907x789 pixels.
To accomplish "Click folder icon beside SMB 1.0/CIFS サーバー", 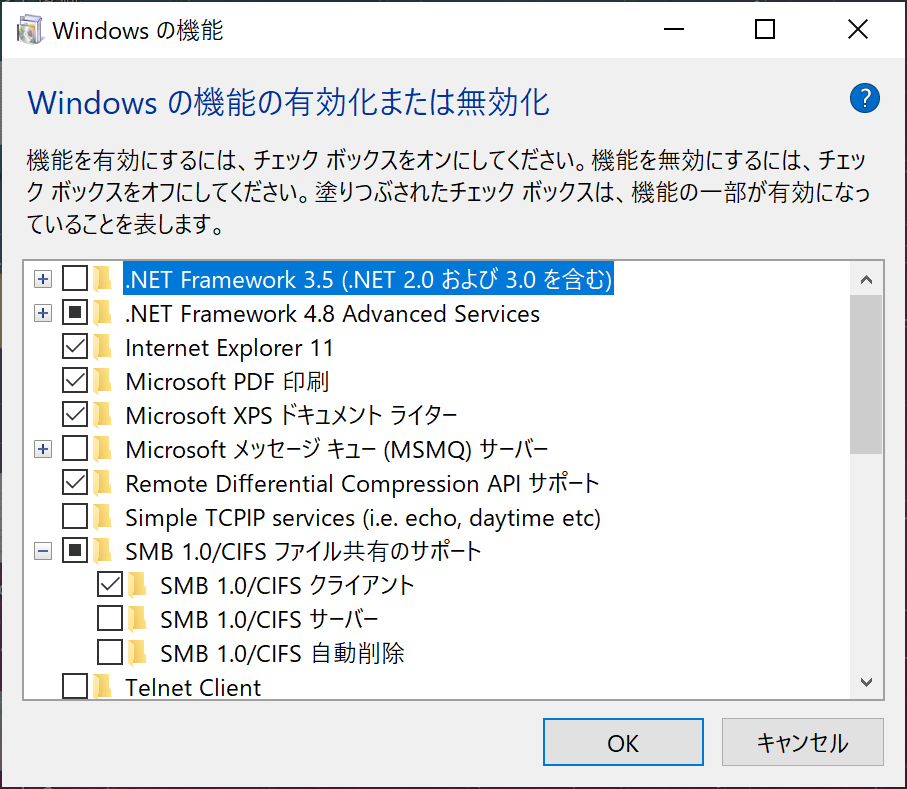I will [x=138, y=619].
